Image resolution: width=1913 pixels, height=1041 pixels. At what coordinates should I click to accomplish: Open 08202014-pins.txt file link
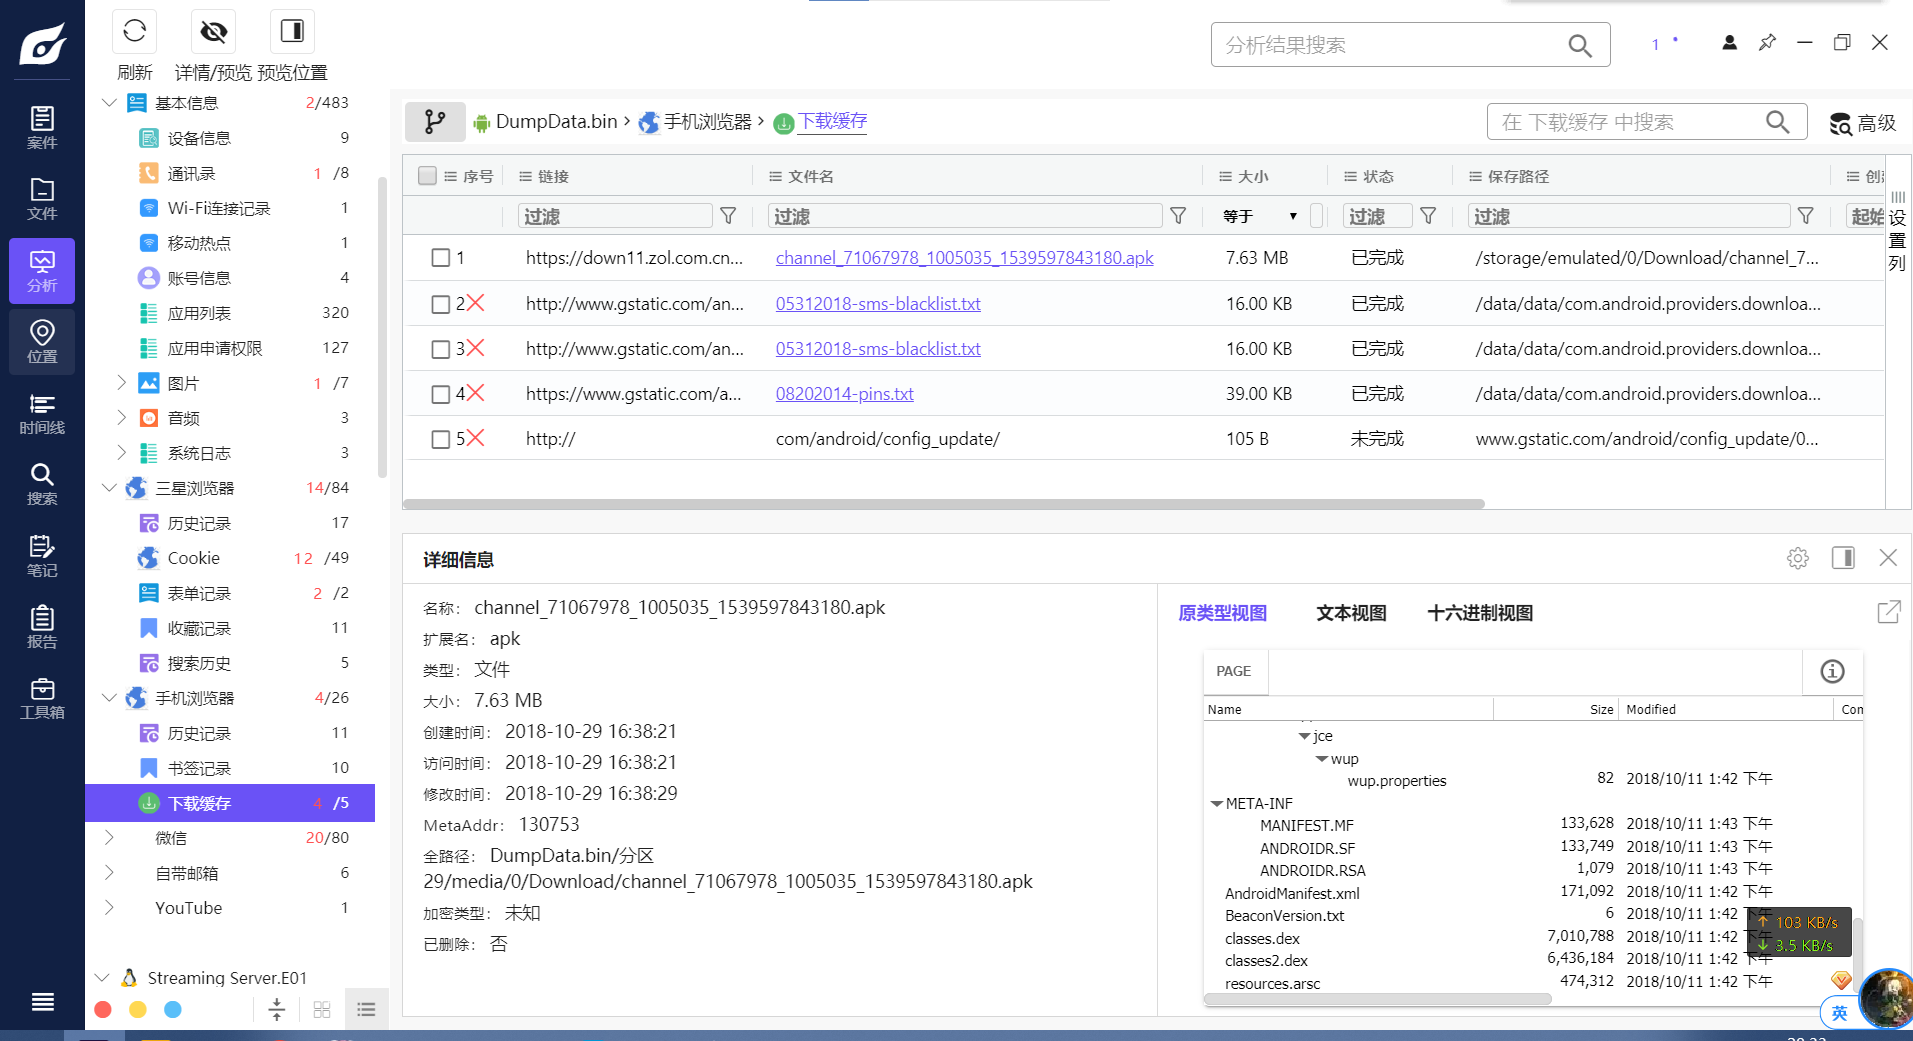(844, 394)
